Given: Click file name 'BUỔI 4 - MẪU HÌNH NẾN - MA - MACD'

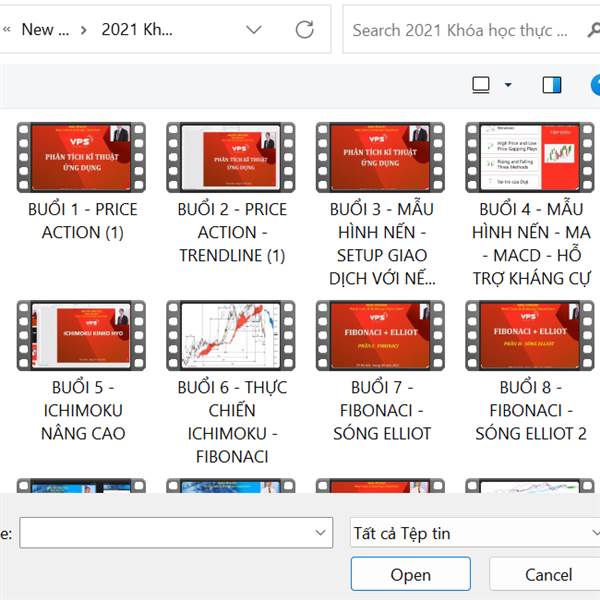Looking at the screenshot, I should click(x=532, y=244).
